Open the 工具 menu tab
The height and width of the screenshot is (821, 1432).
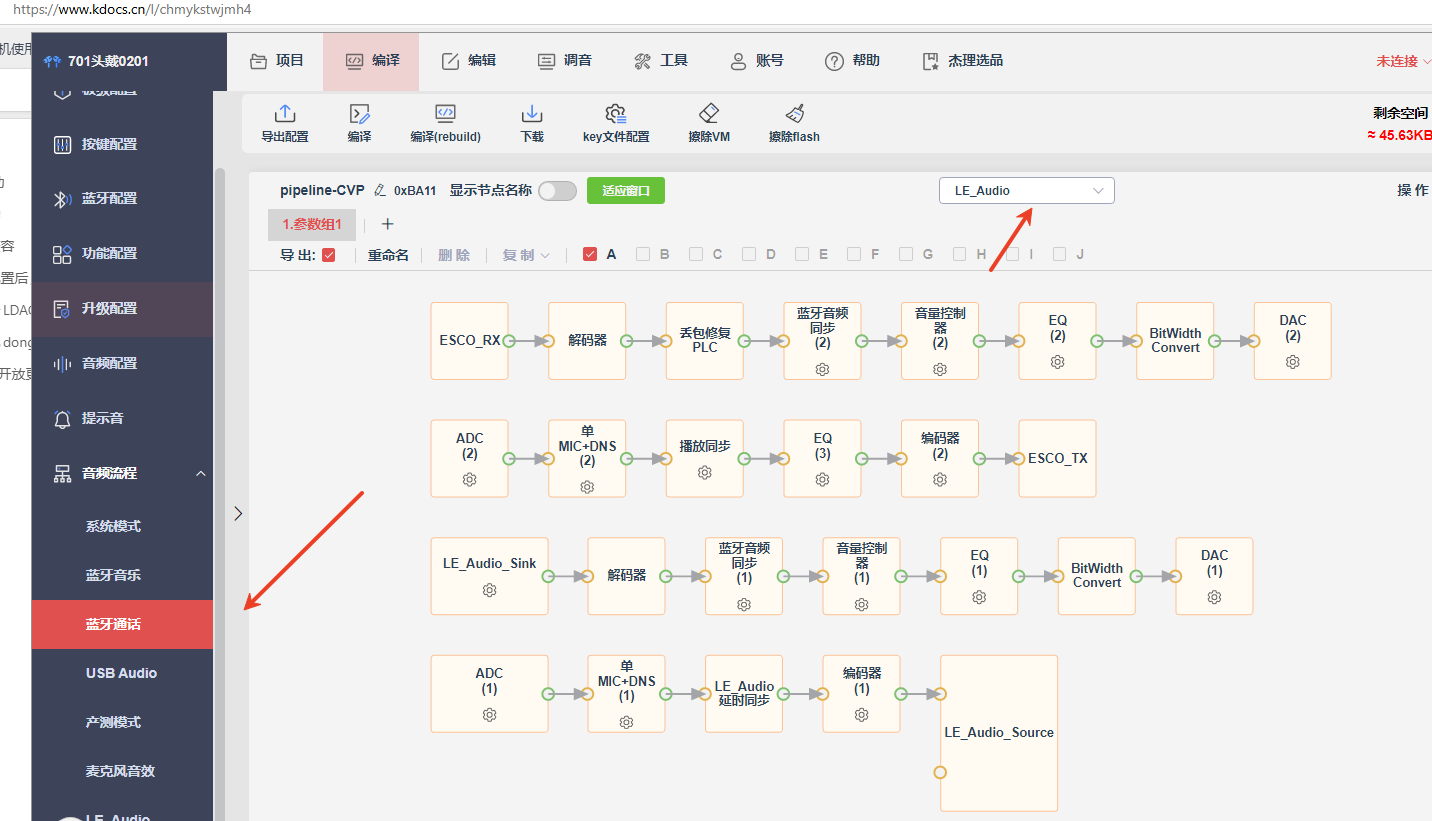point(661,61)
